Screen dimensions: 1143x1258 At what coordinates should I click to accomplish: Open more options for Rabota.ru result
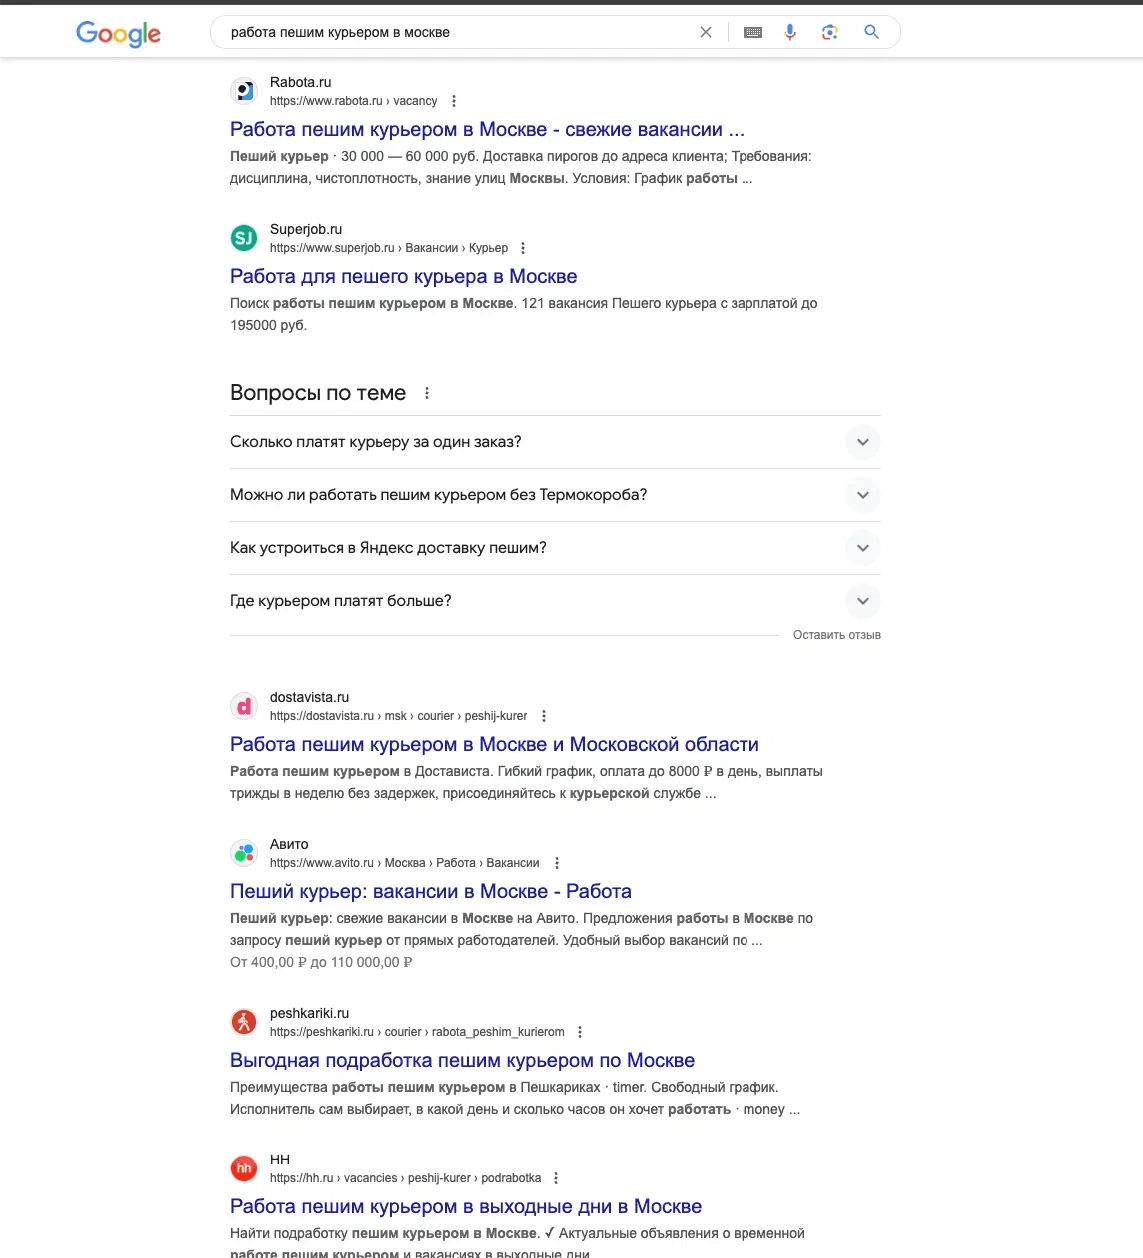pos(454,101)
